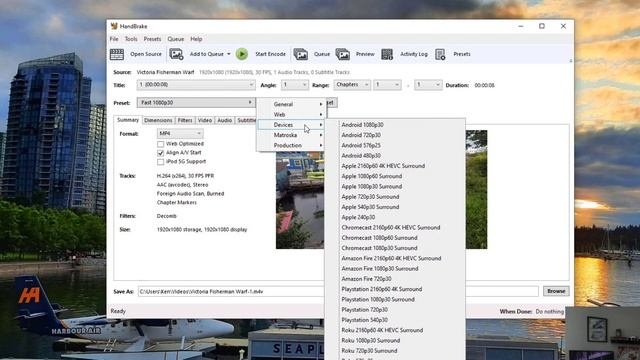
Task: Open the Tools menu
Action: point(131,39)
